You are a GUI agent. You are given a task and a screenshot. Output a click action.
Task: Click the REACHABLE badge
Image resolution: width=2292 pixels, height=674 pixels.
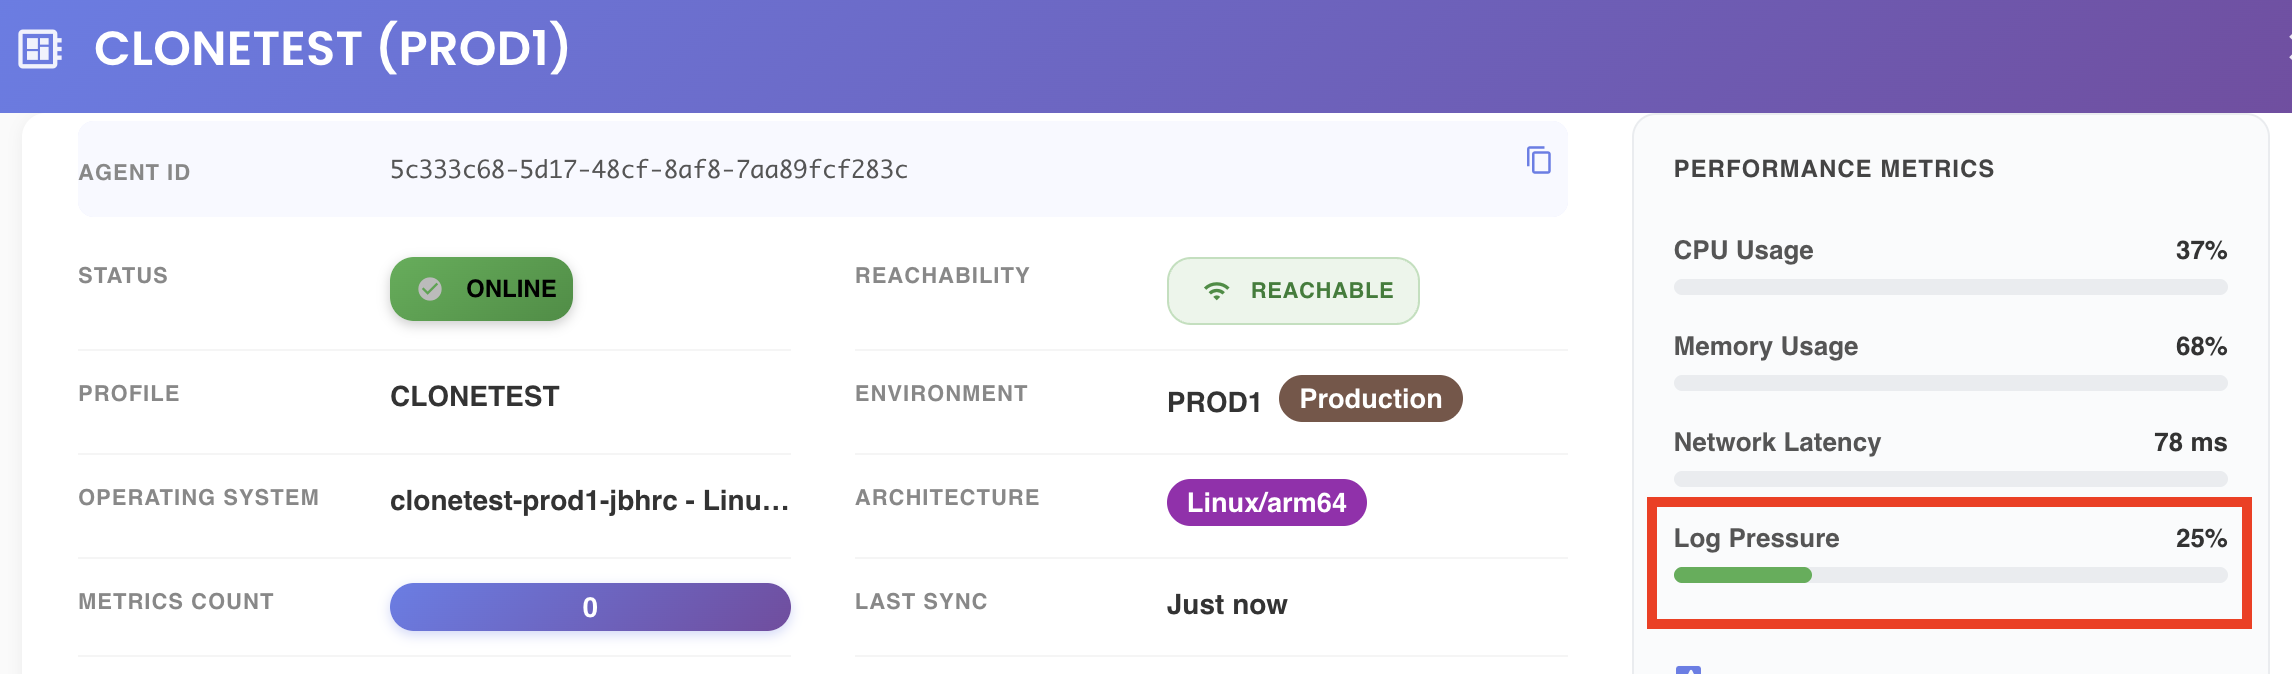coord(1293,291)
